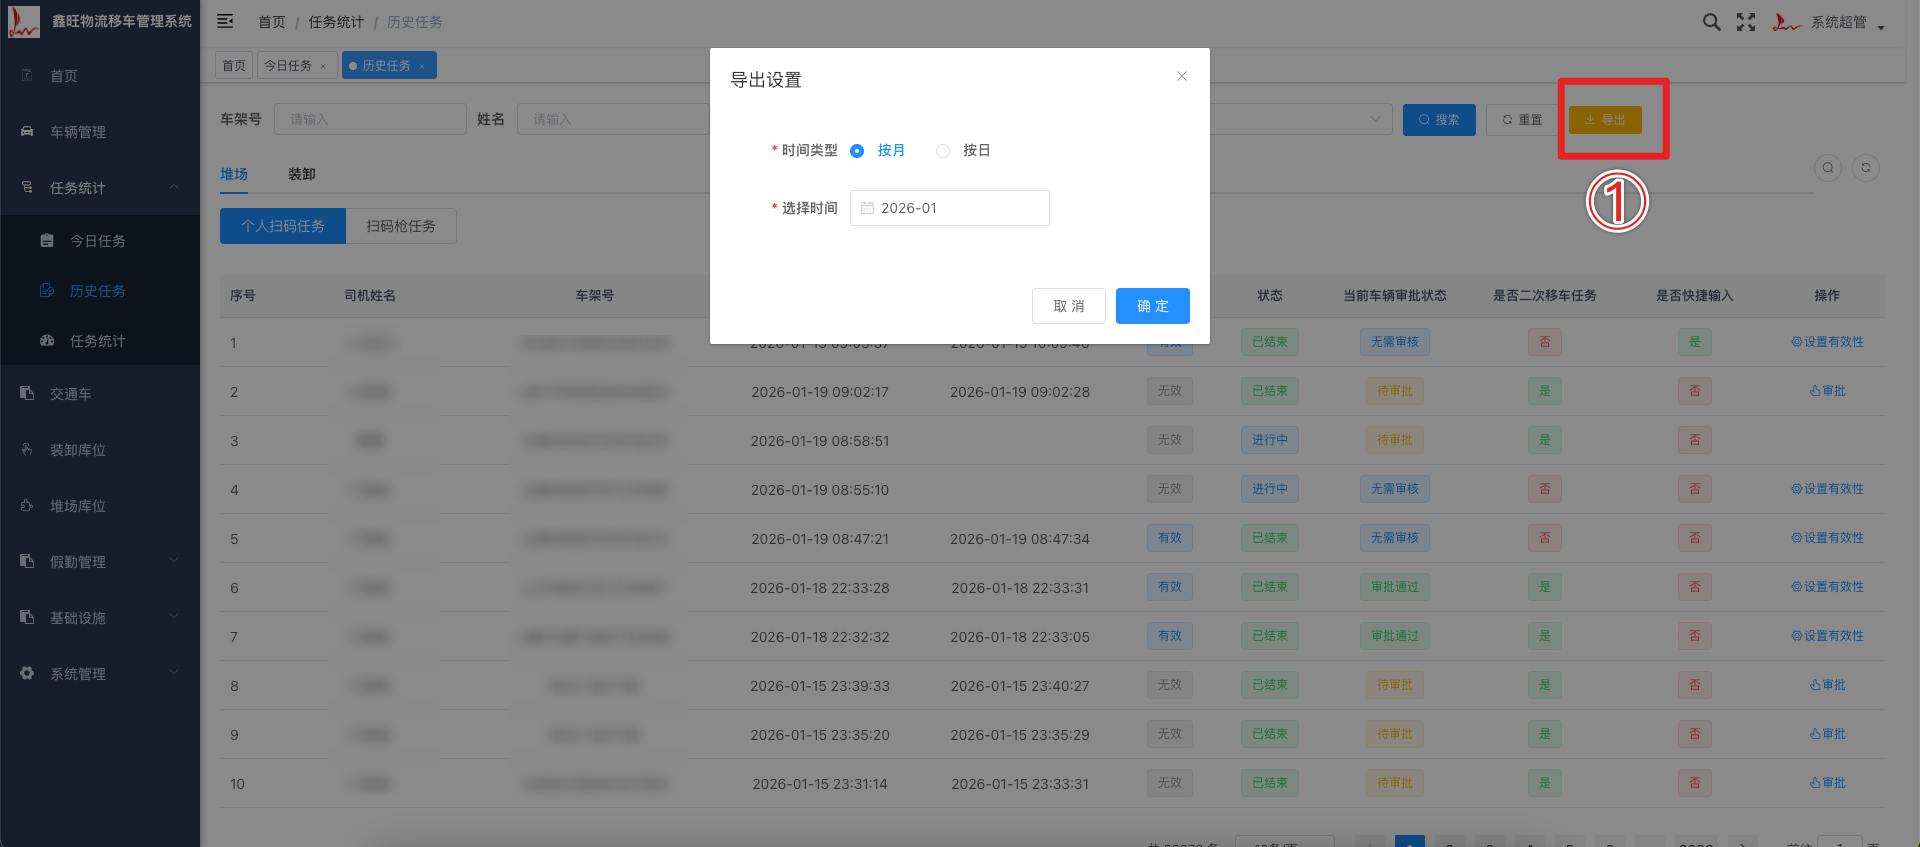Click the 重置 reset button
1920x847 pixels.
[x=1522, y=120]
